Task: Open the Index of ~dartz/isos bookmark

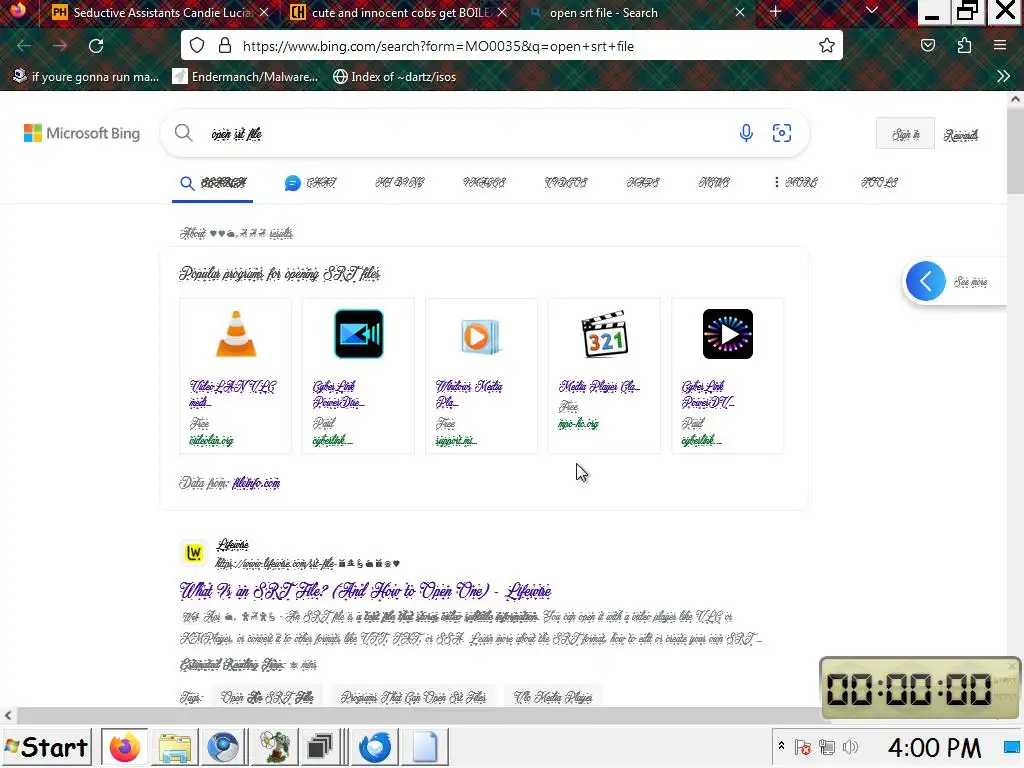Action: (x=394, y=76)
